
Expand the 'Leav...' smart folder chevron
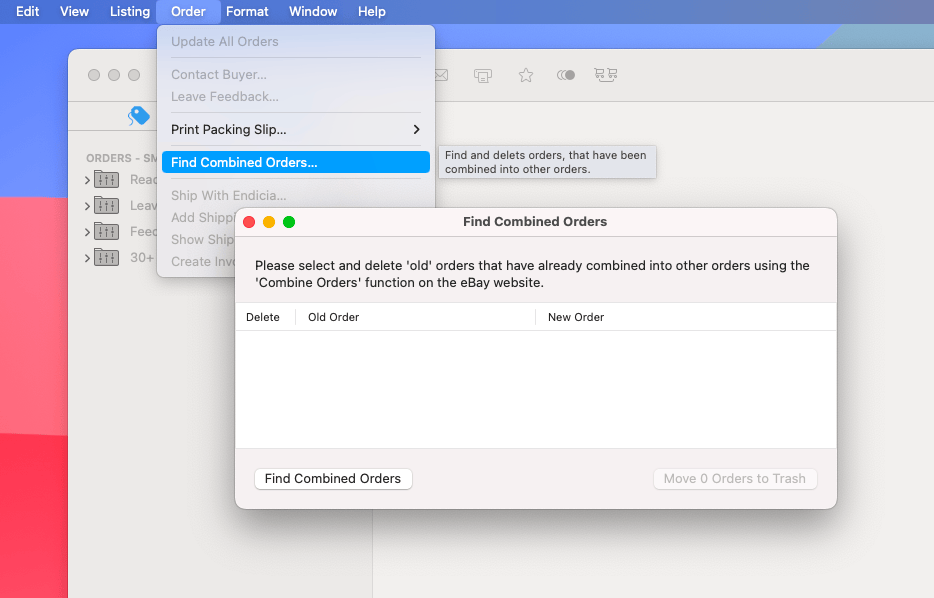tap(88, 206)
